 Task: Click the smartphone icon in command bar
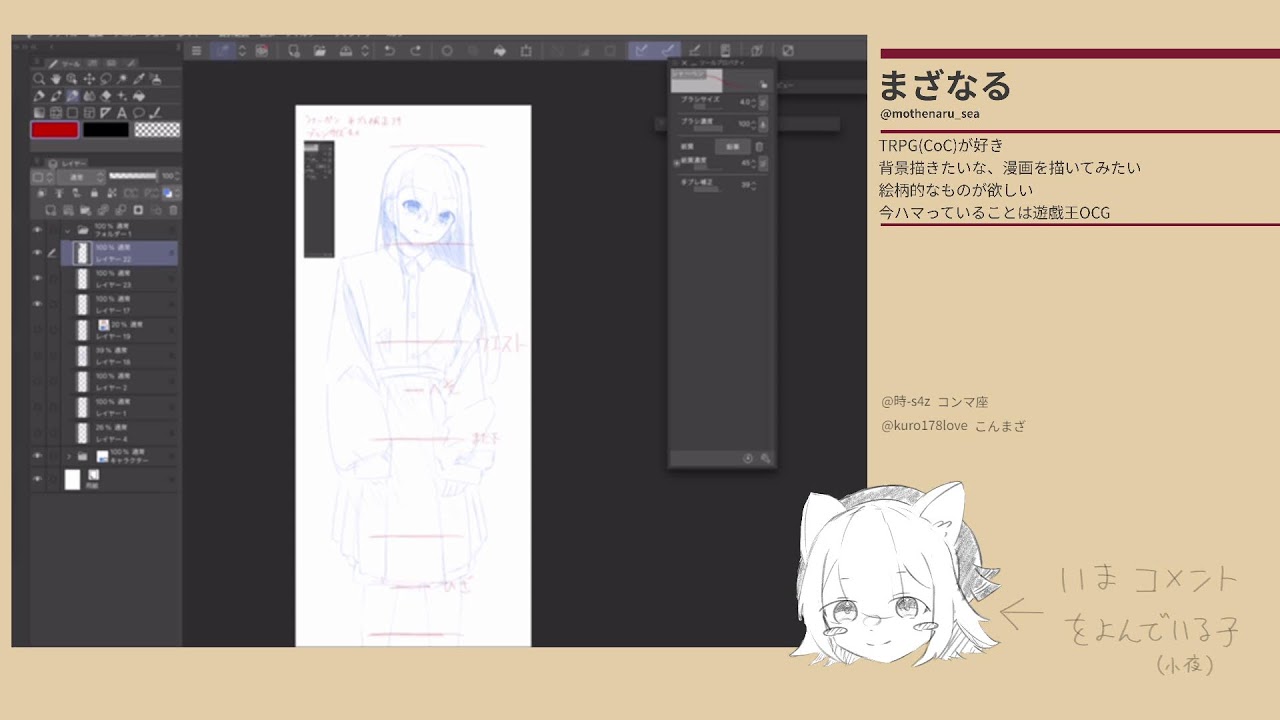pos(725,50)
